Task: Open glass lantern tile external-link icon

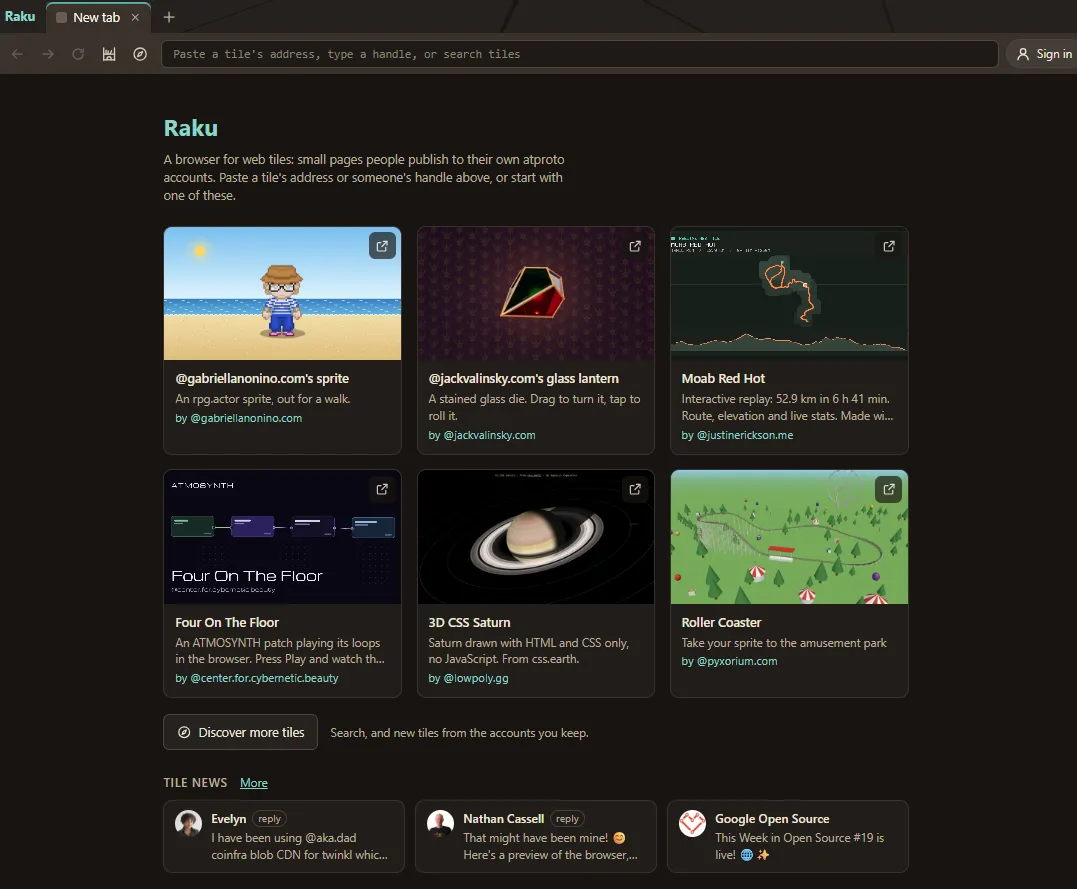Action: 635,246
